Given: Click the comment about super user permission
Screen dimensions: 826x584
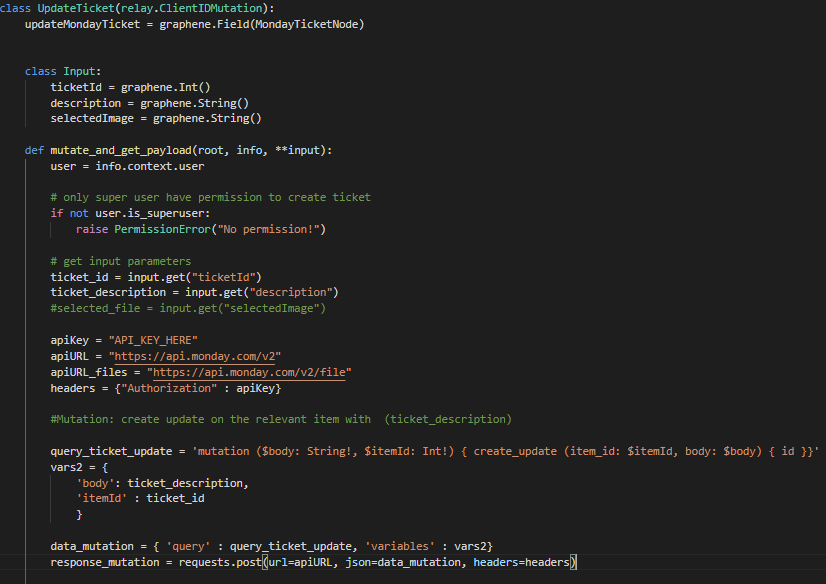Looking at the screenshot, I should (x=210, y=197).
